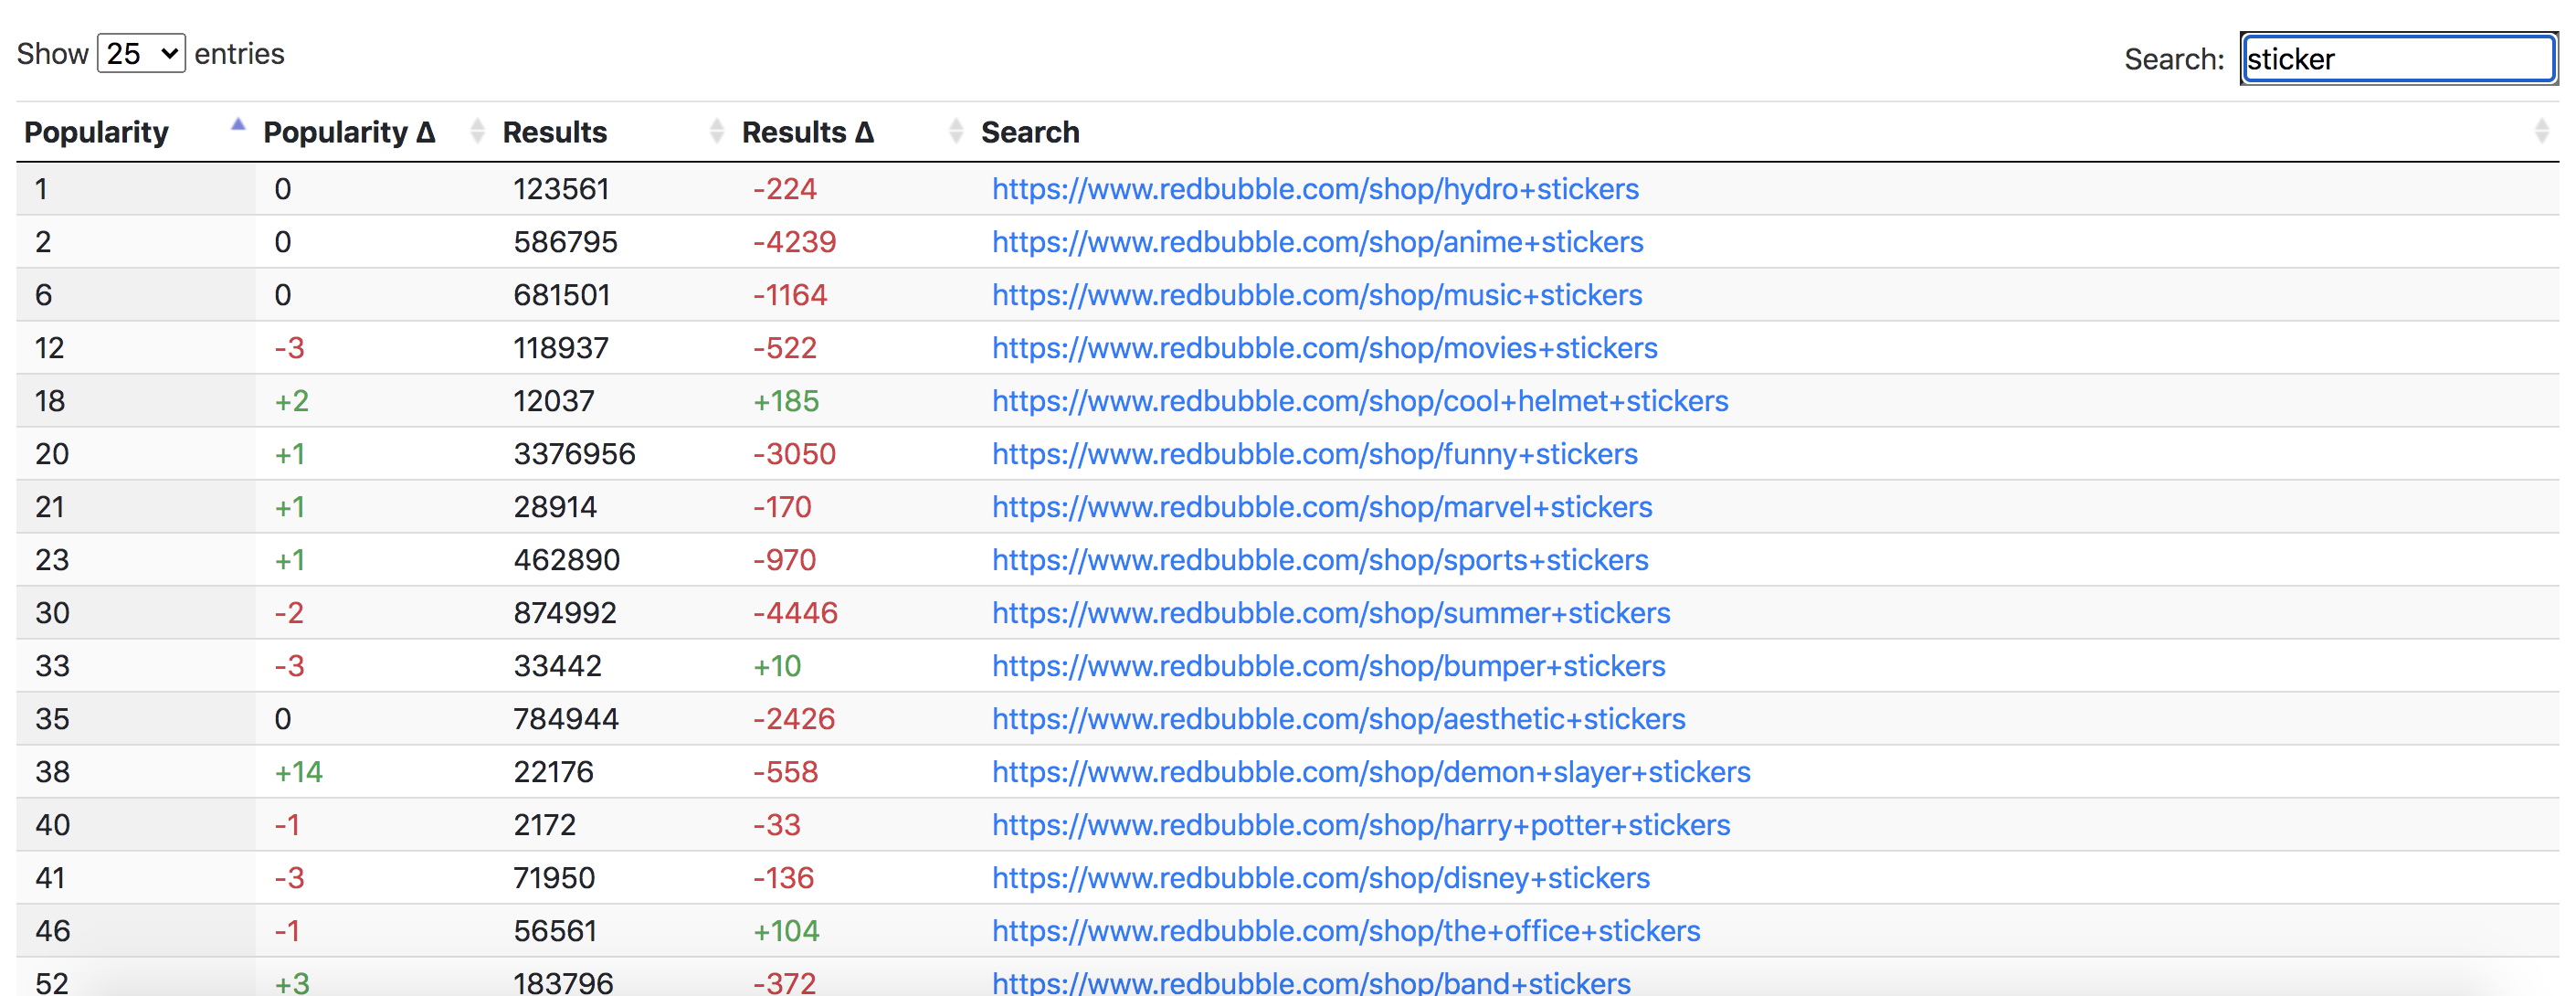Open the disney+stickers link
Screen dimensions: 2576x996
coord(1320,878)
